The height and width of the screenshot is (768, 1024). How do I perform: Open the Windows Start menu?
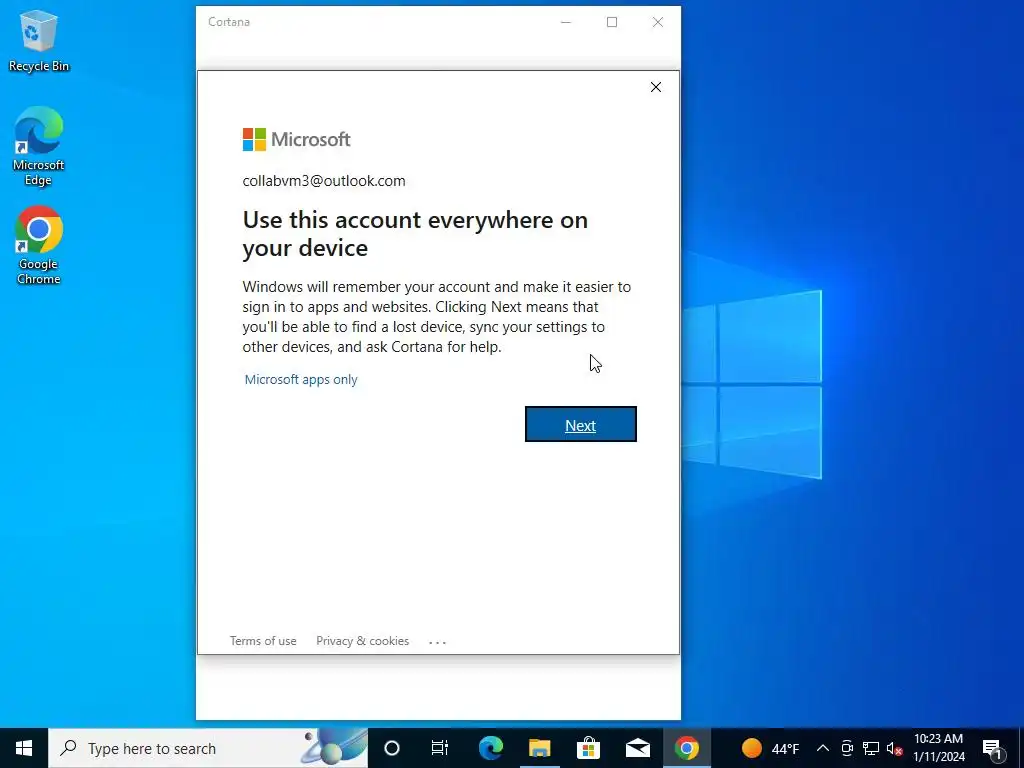(x=24, y=748)
